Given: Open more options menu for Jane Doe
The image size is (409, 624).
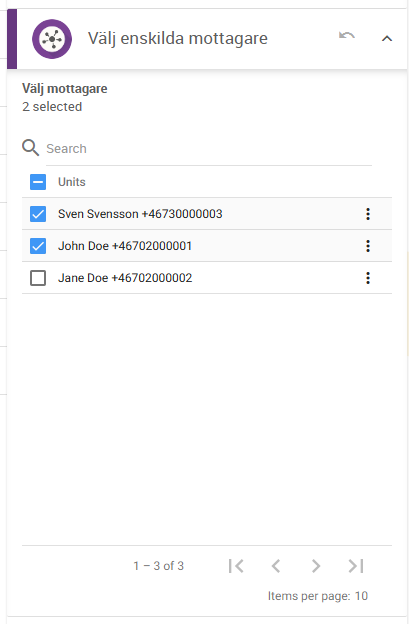Looking at the screenshot, I should coord(368,278).
